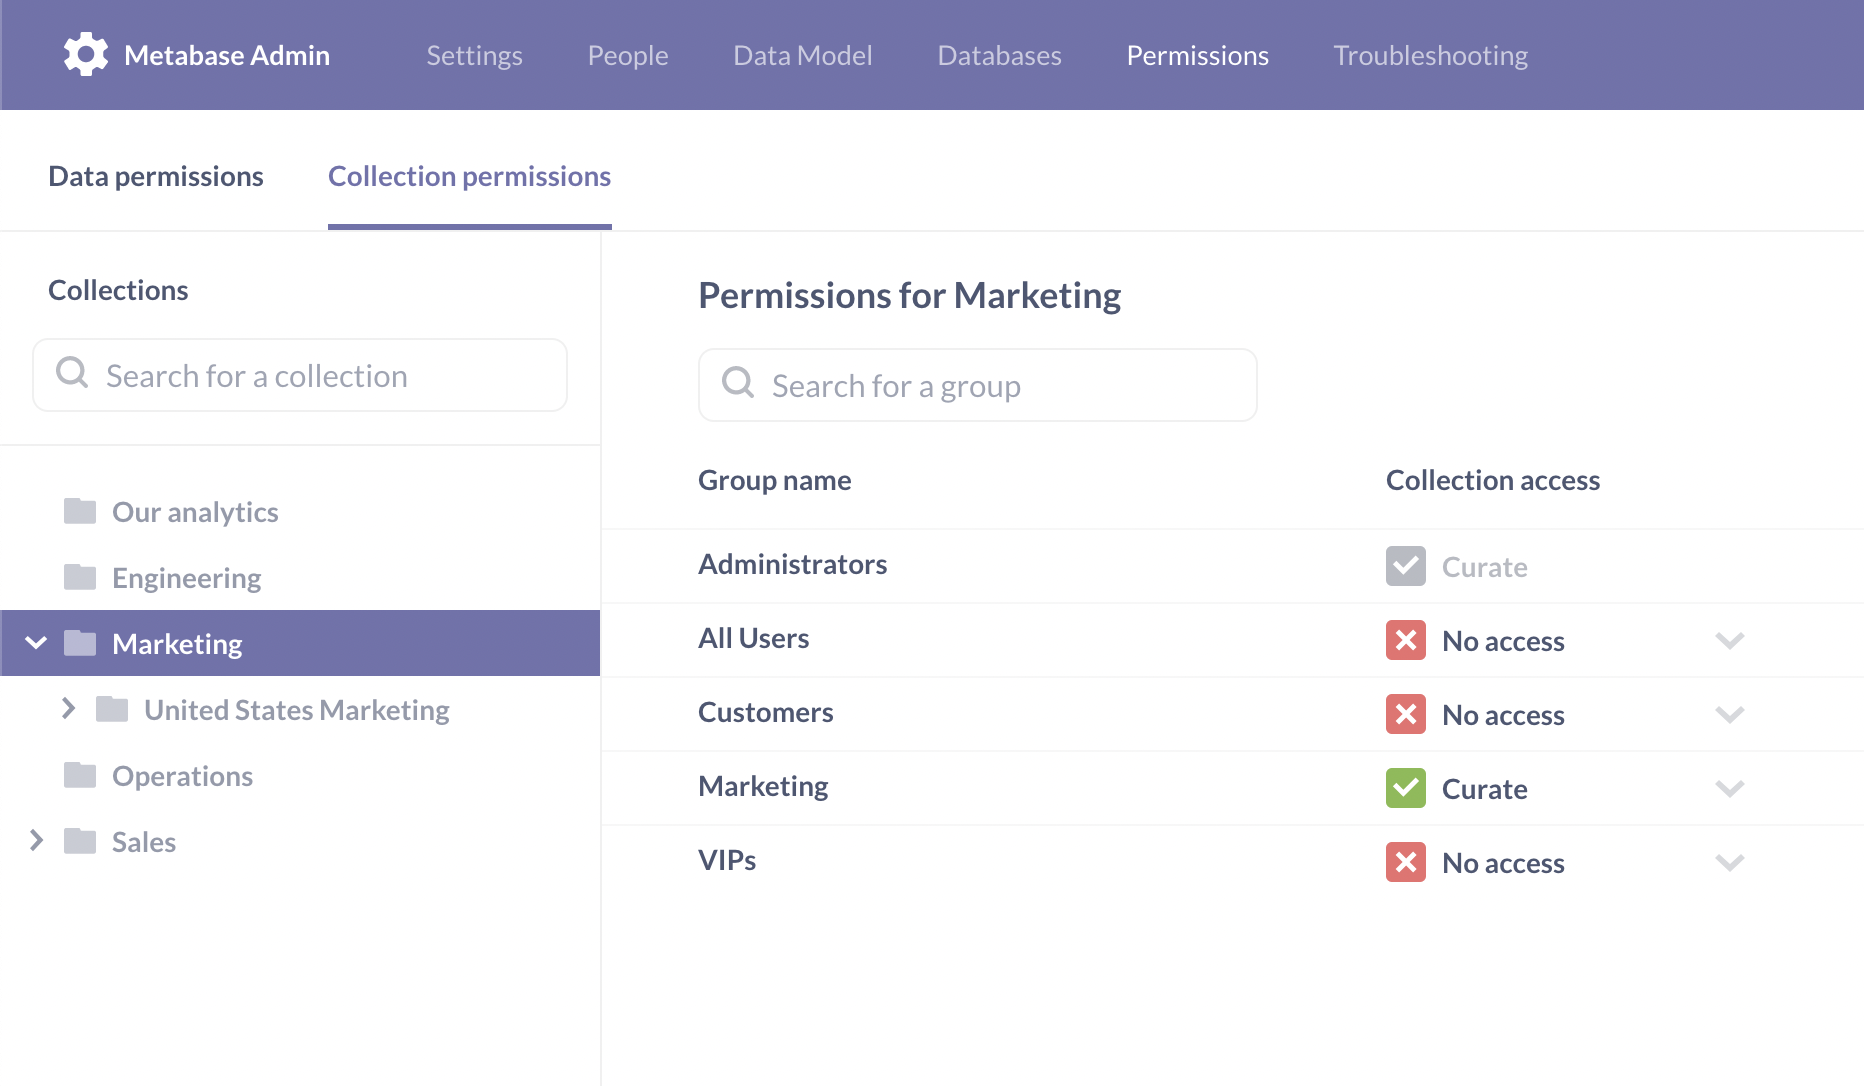The width and height of the screenshot is (1864, 1086).
Task: Expand United States Marketing subcollection
Action: (x=69, y=709)
